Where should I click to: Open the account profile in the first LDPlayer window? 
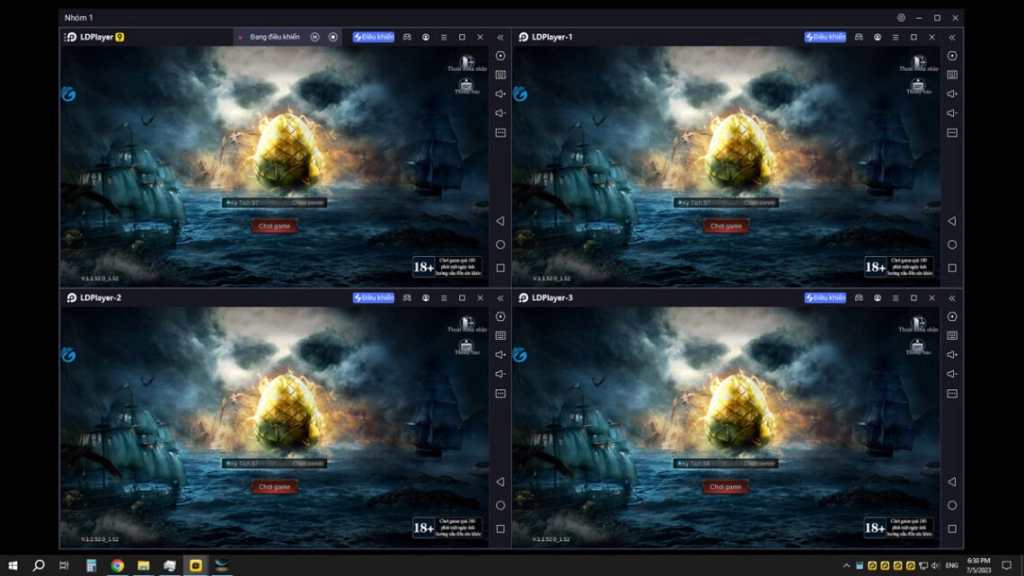[x=426, y=37]
